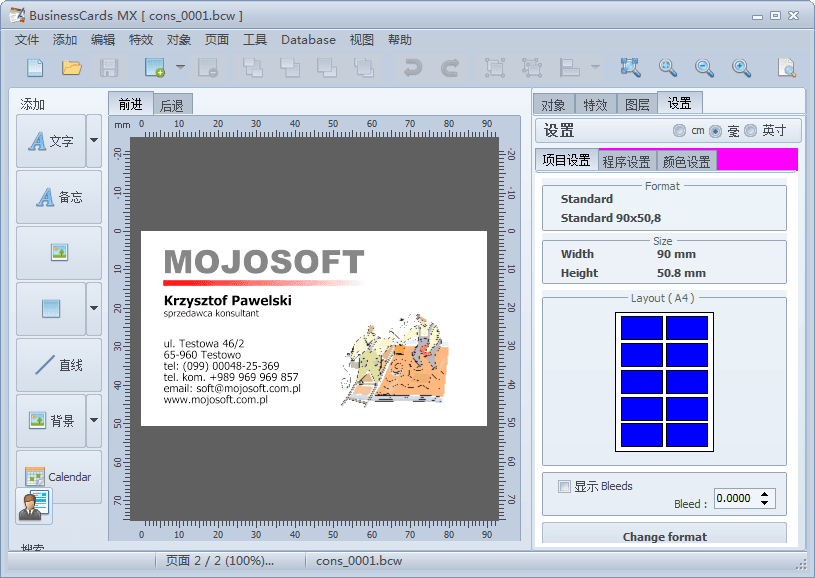
Task: Click the Zoom 1:1 magnifier icon
Action: click(x=667, y=68)
